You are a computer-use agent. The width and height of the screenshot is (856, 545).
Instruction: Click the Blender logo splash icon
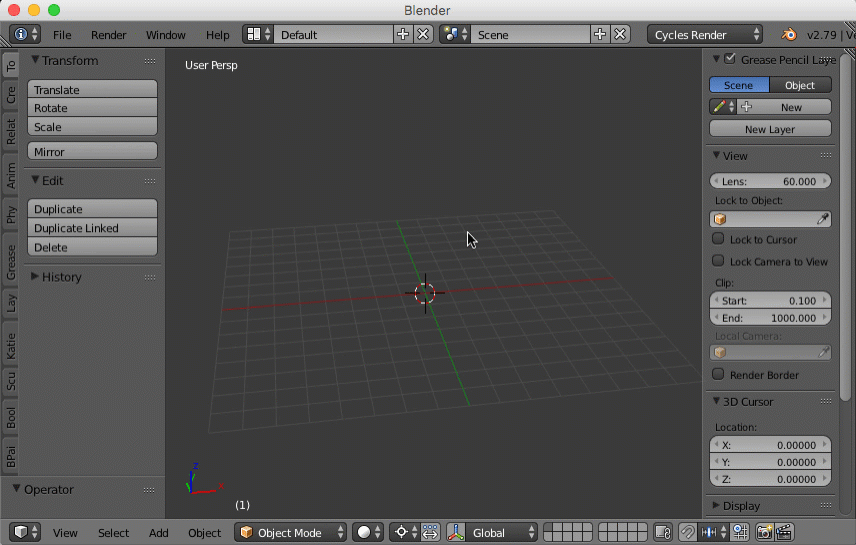pos(788,34)
